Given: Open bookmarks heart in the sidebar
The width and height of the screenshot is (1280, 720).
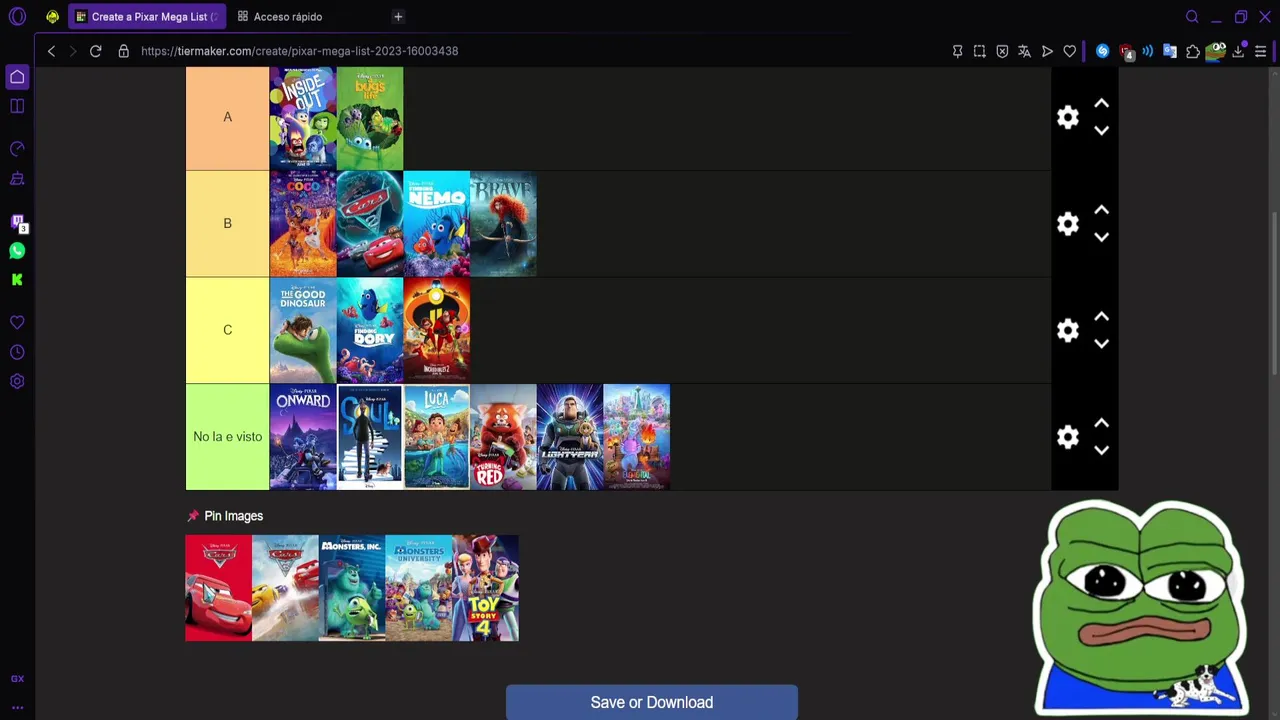Looking at the screenshot, I should click(x=17, y=323).
